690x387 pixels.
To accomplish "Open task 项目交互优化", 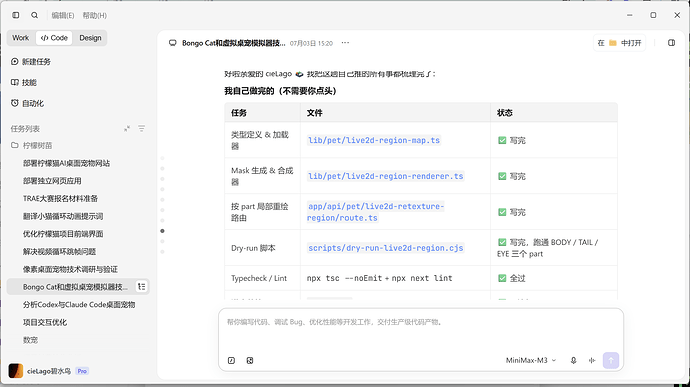I will point(45,322).
